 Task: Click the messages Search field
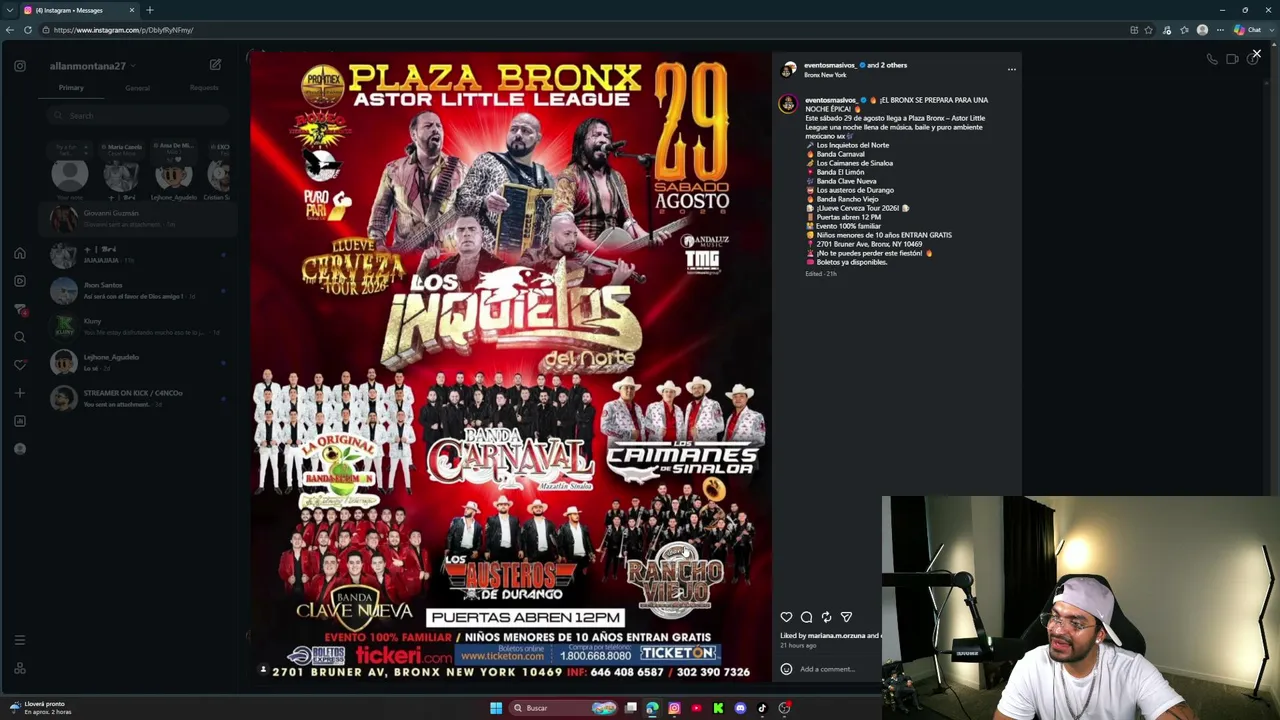[x=139, y=116]
